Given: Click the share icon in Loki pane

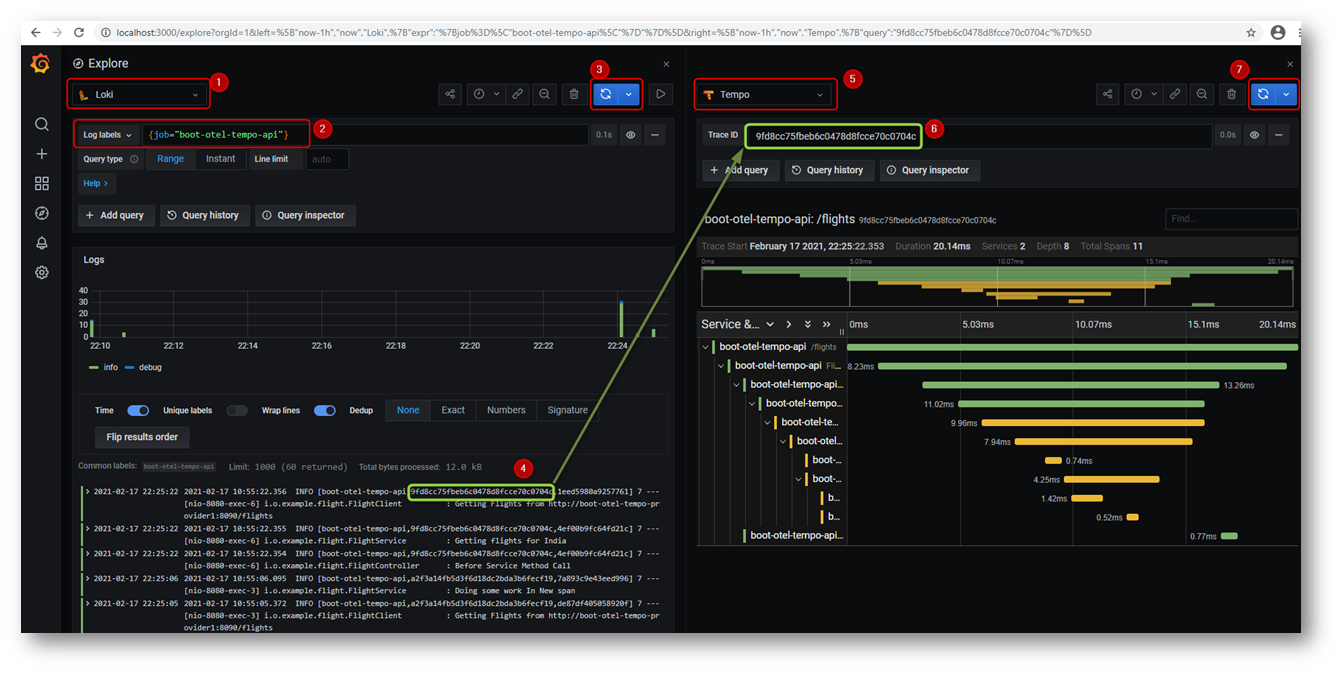Looking at the screenshot, I should pos(451,94).
